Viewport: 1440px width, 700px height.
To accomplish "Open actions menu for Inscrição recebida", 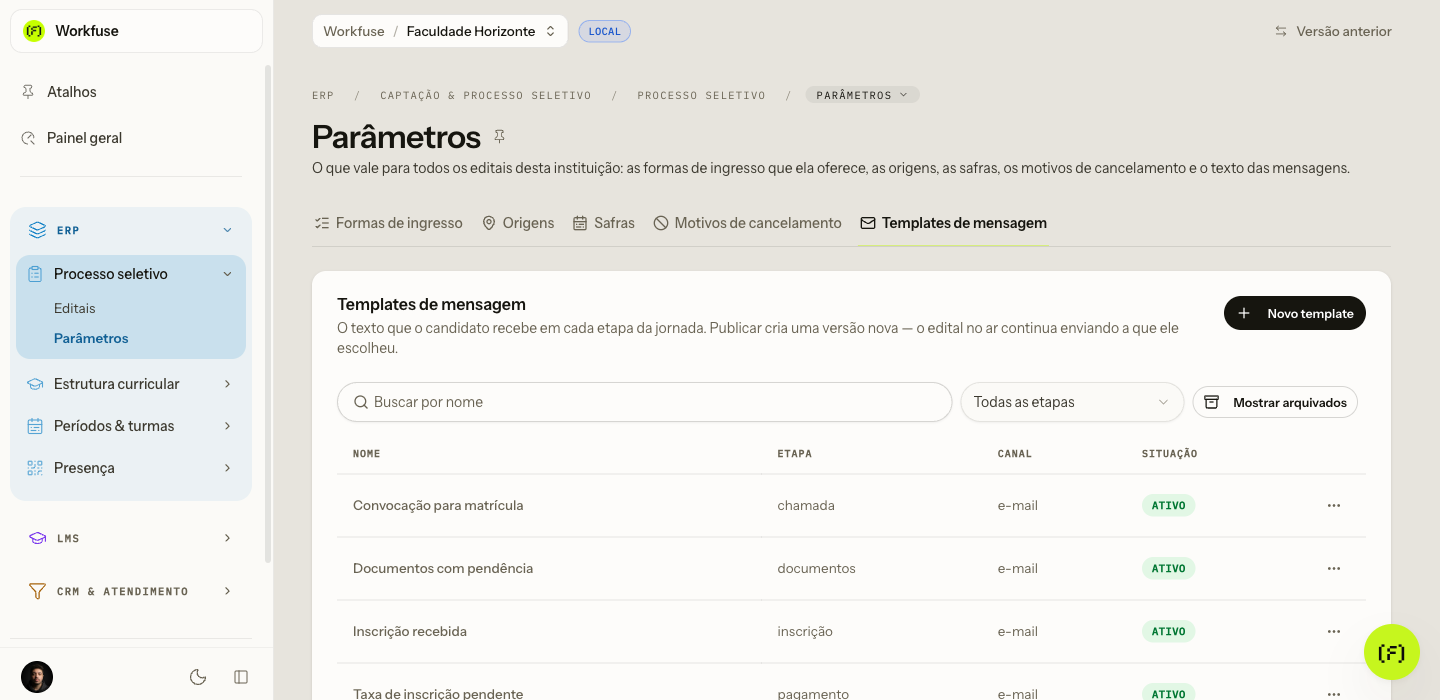I will coord(1333,632).
